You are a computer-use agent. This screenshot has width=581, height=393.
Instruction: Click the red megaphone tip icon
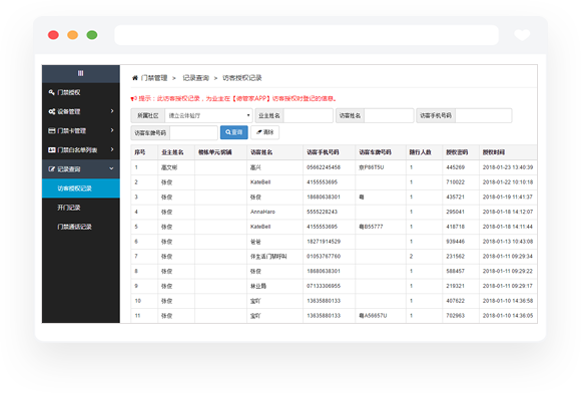134,99
